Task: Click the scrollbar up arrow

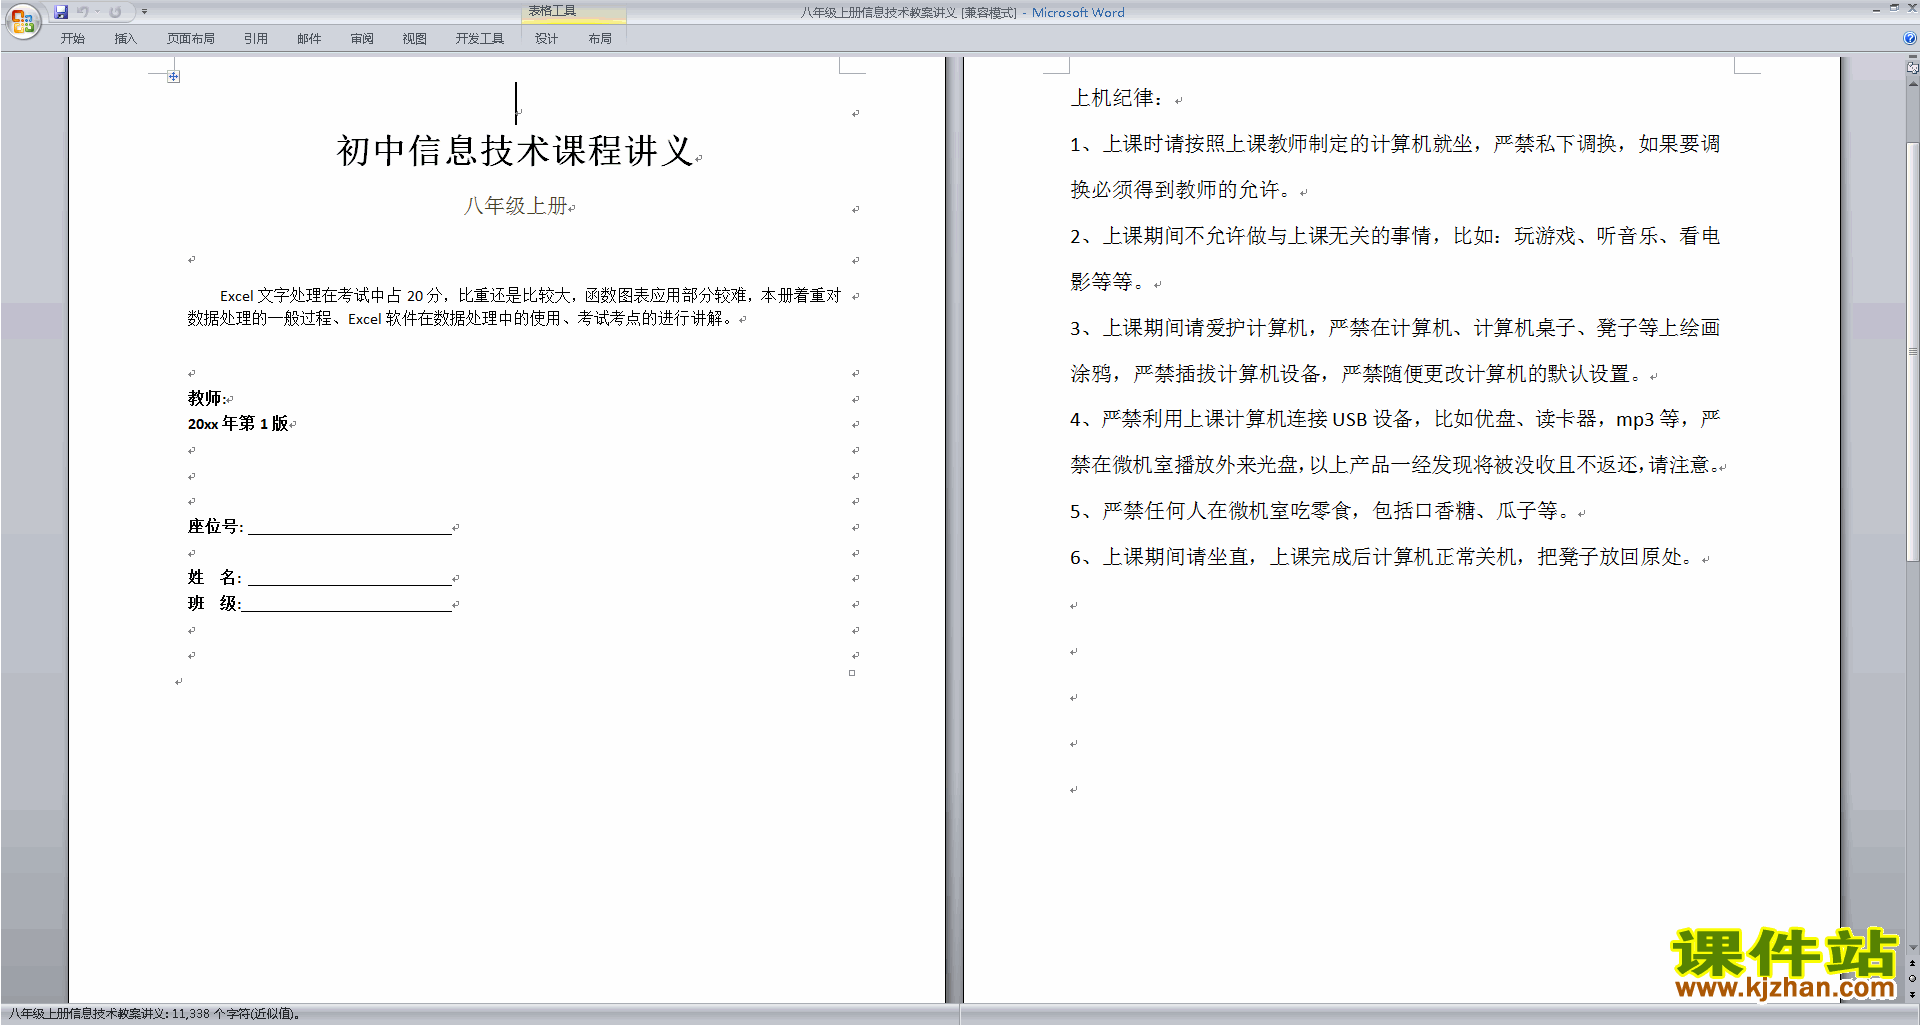Action: tap(1912, 84)
